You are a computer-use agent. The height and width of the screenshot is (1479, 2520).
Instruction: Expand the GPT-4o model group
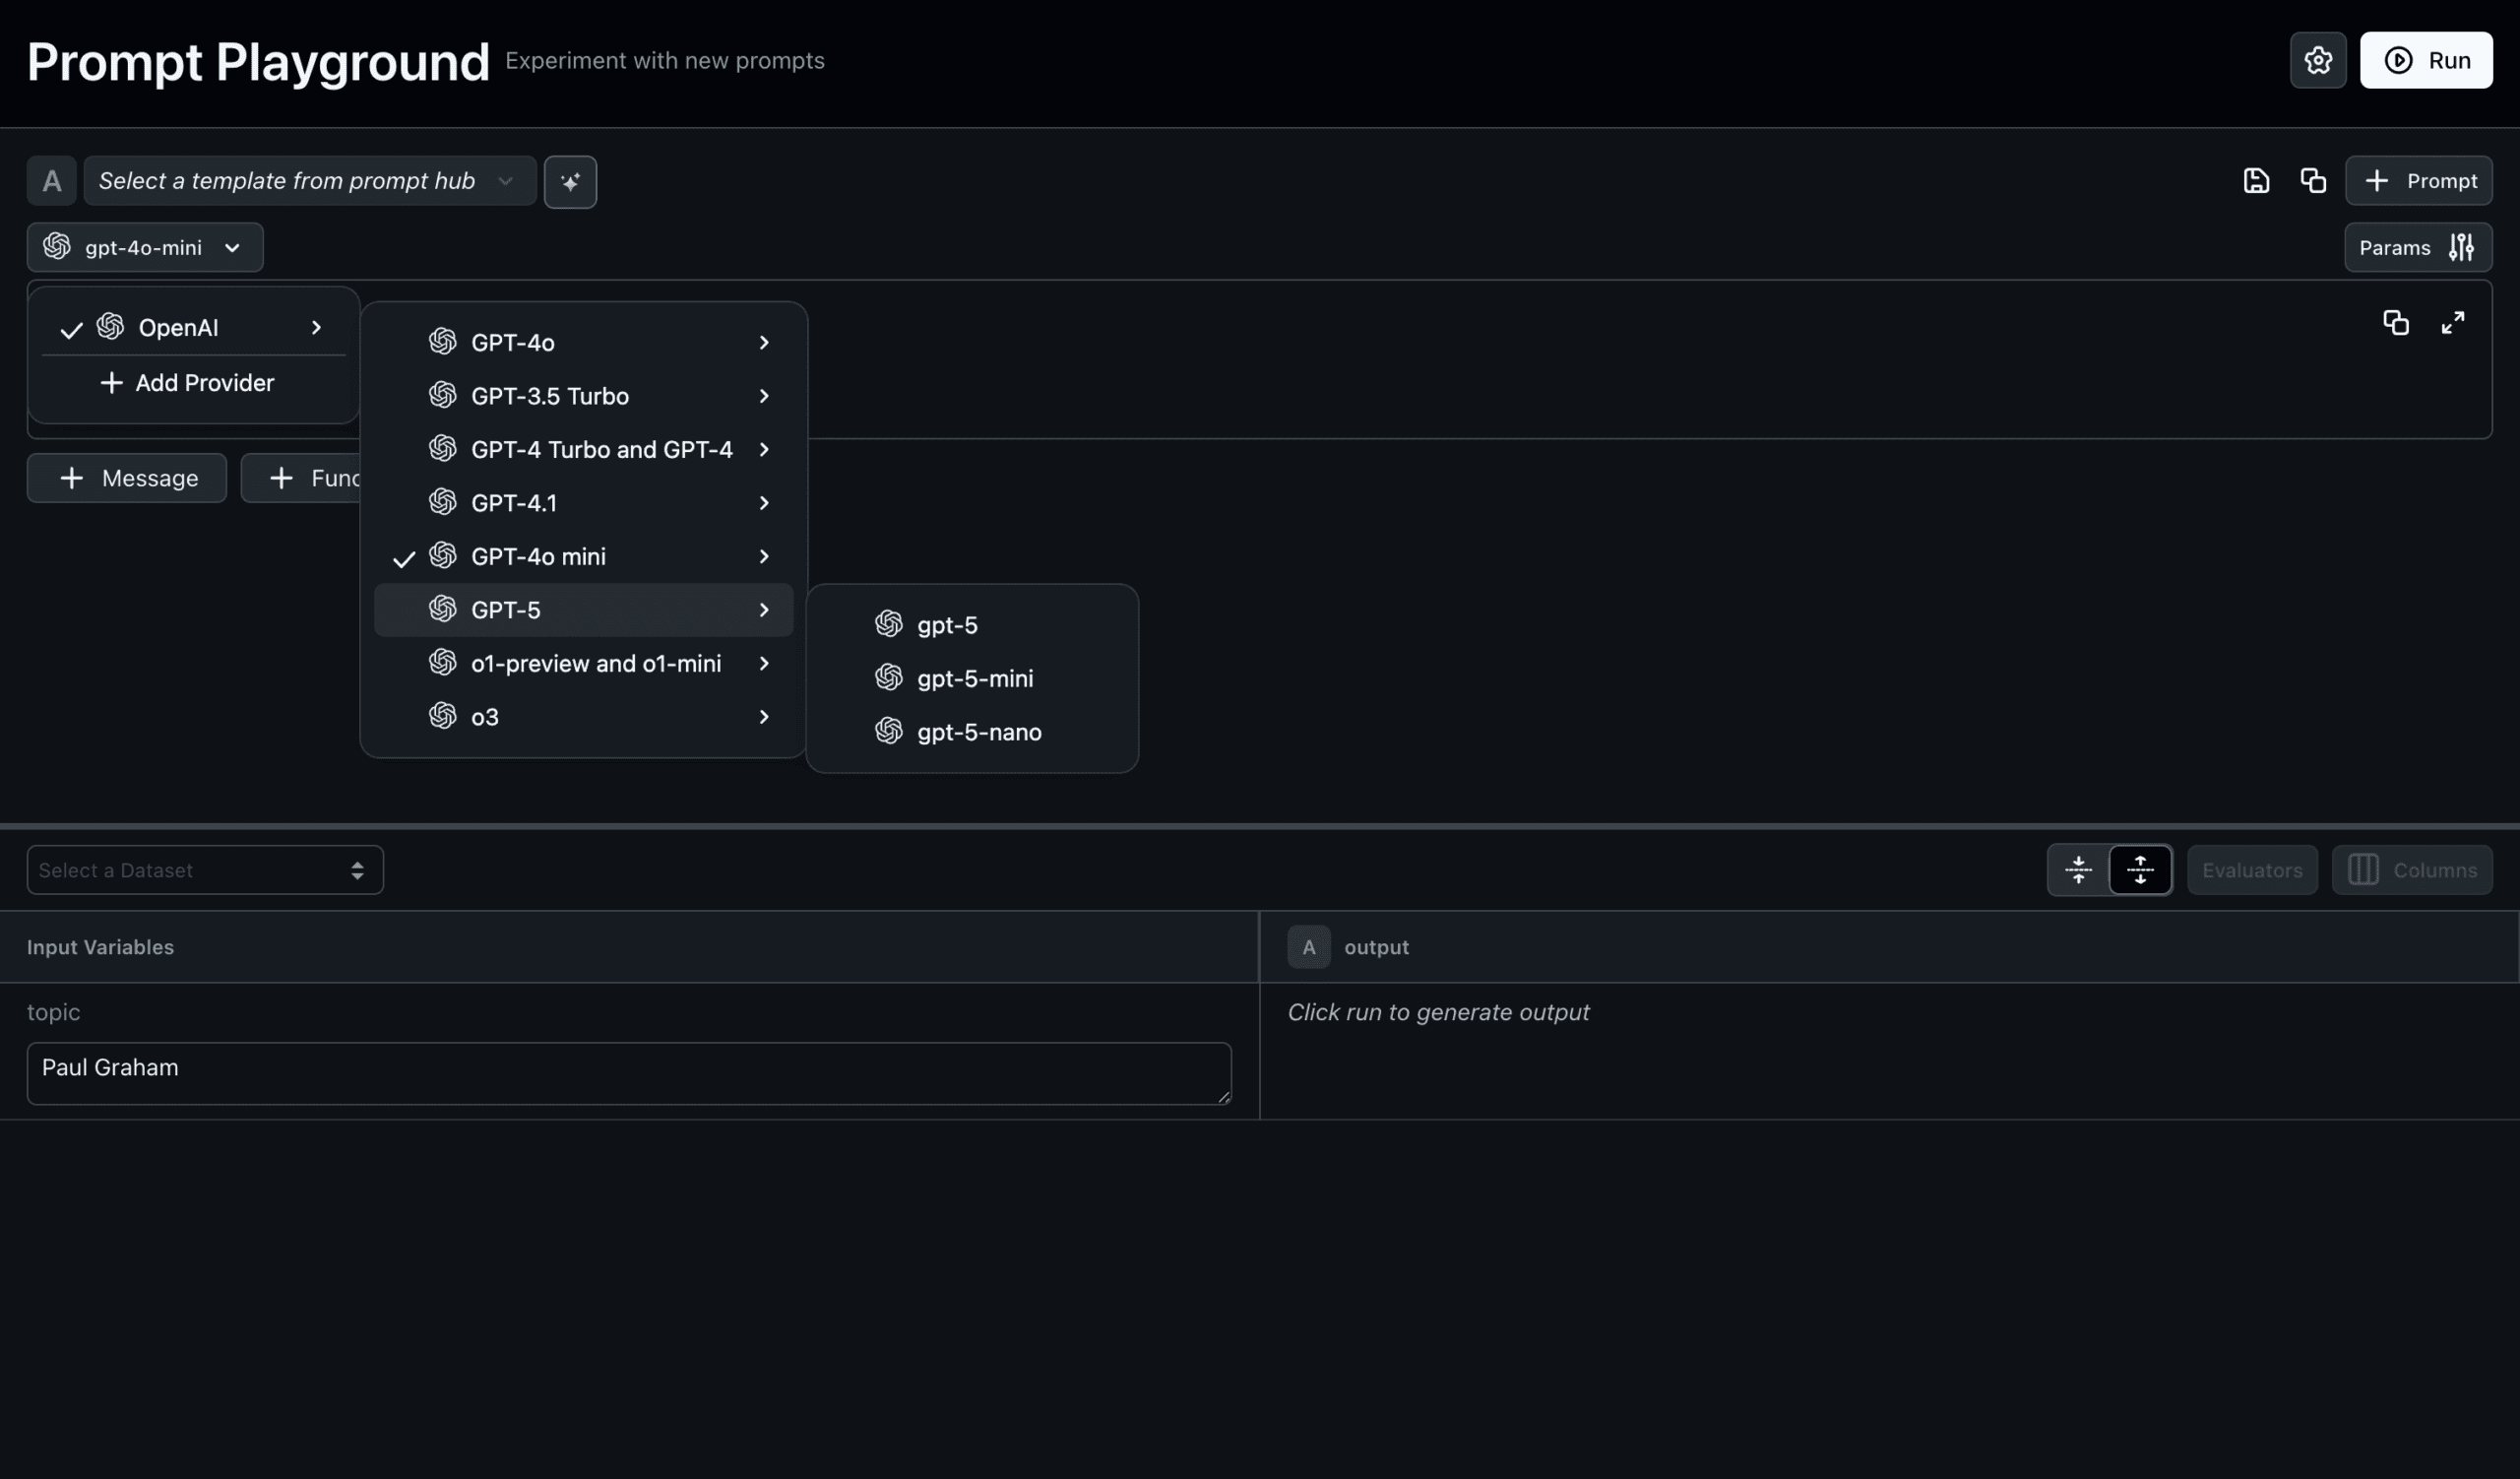click(583, 342)
